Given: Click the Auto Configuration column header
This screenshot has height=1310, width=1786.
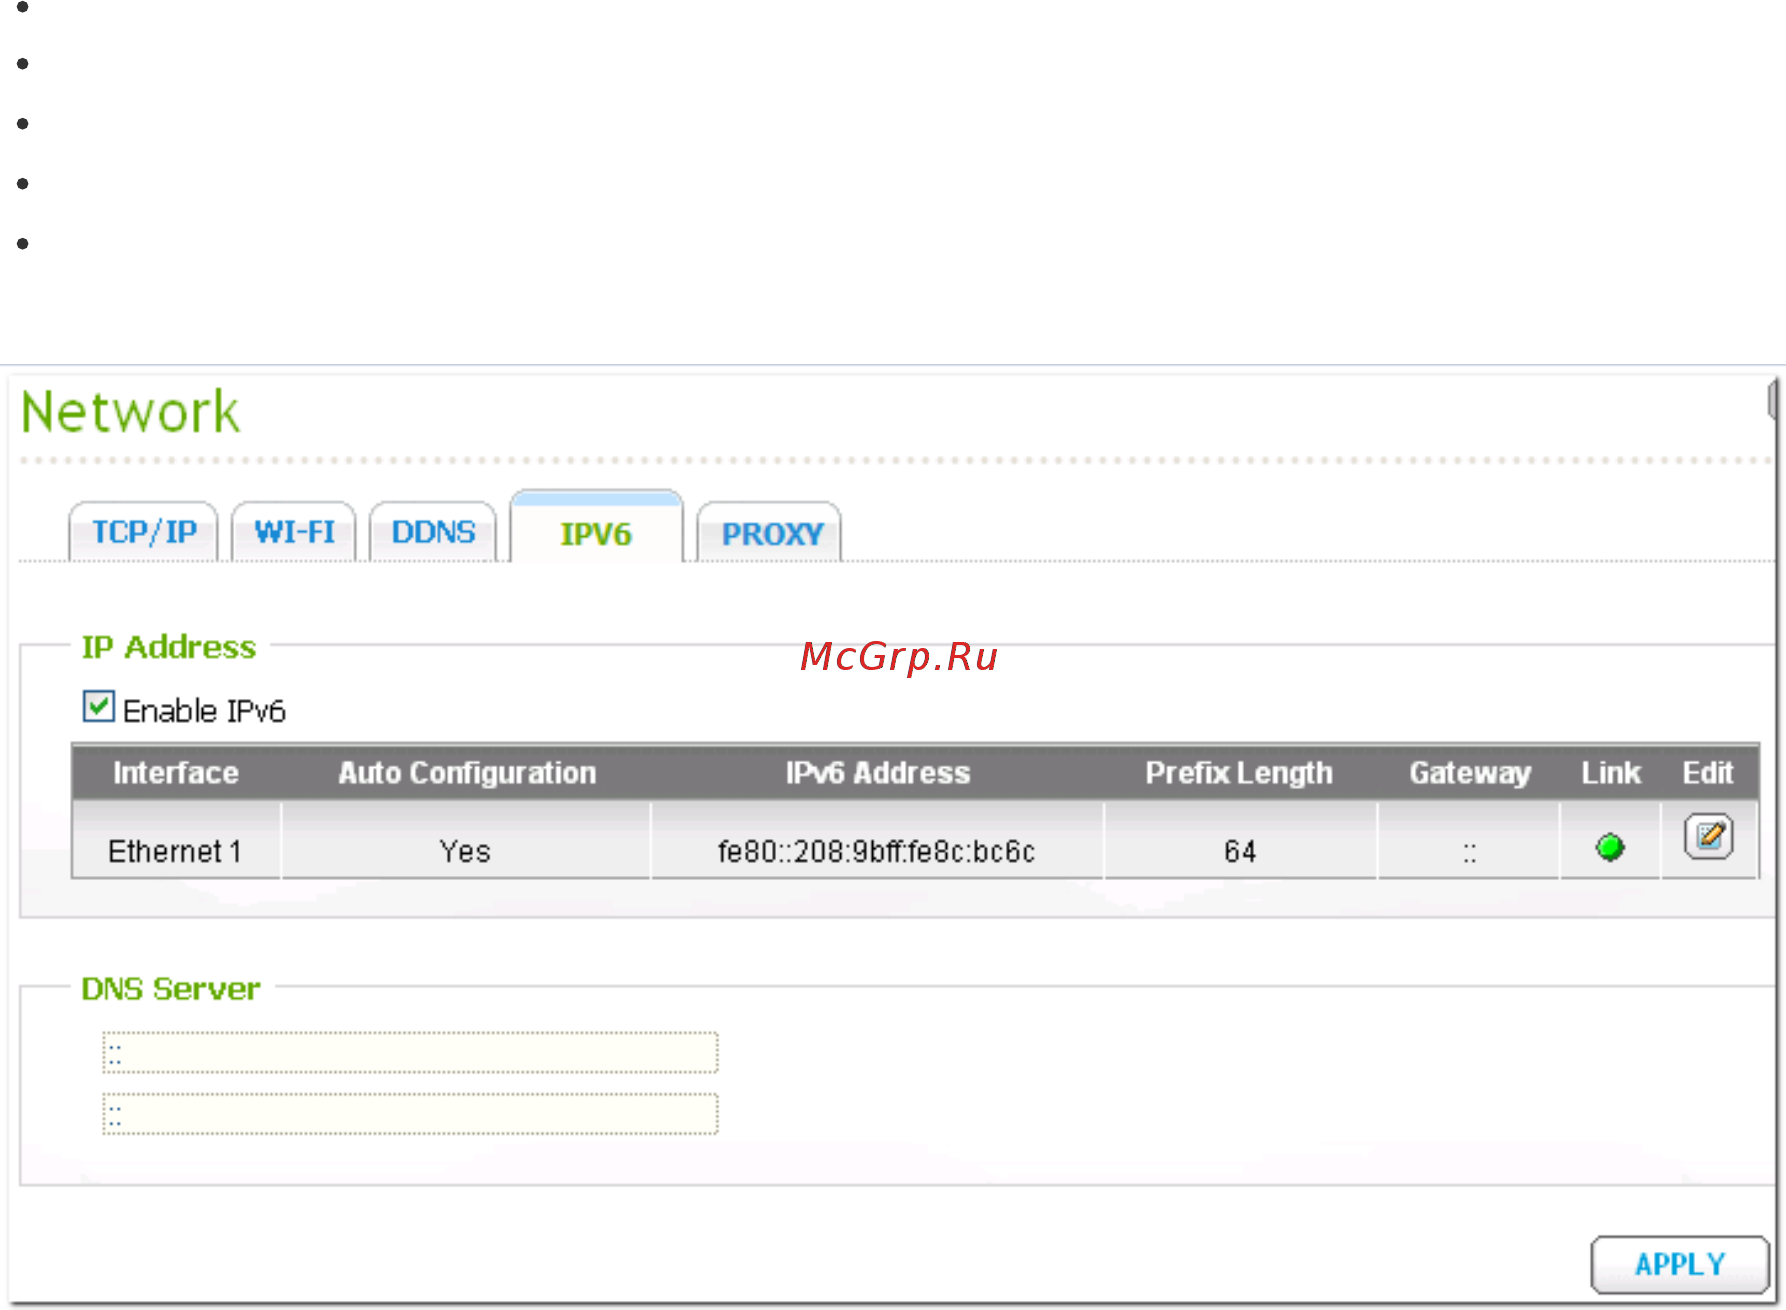Looking at the screenshot, I should [x=466, y=772].
